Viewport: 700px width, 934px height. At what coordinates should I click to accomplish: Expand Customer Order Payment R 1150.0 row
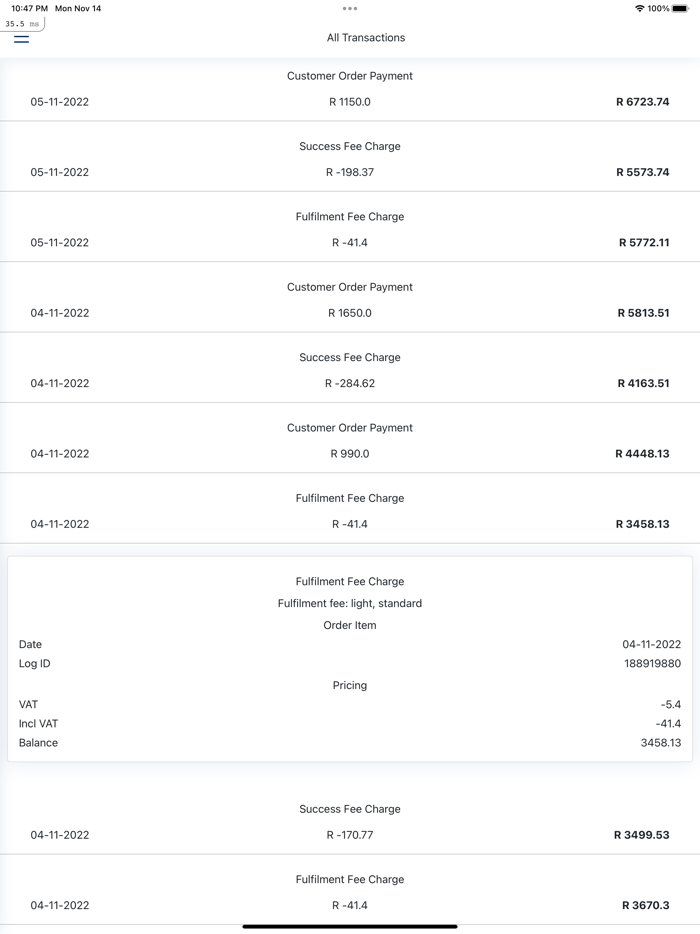(x=350, y=89)
